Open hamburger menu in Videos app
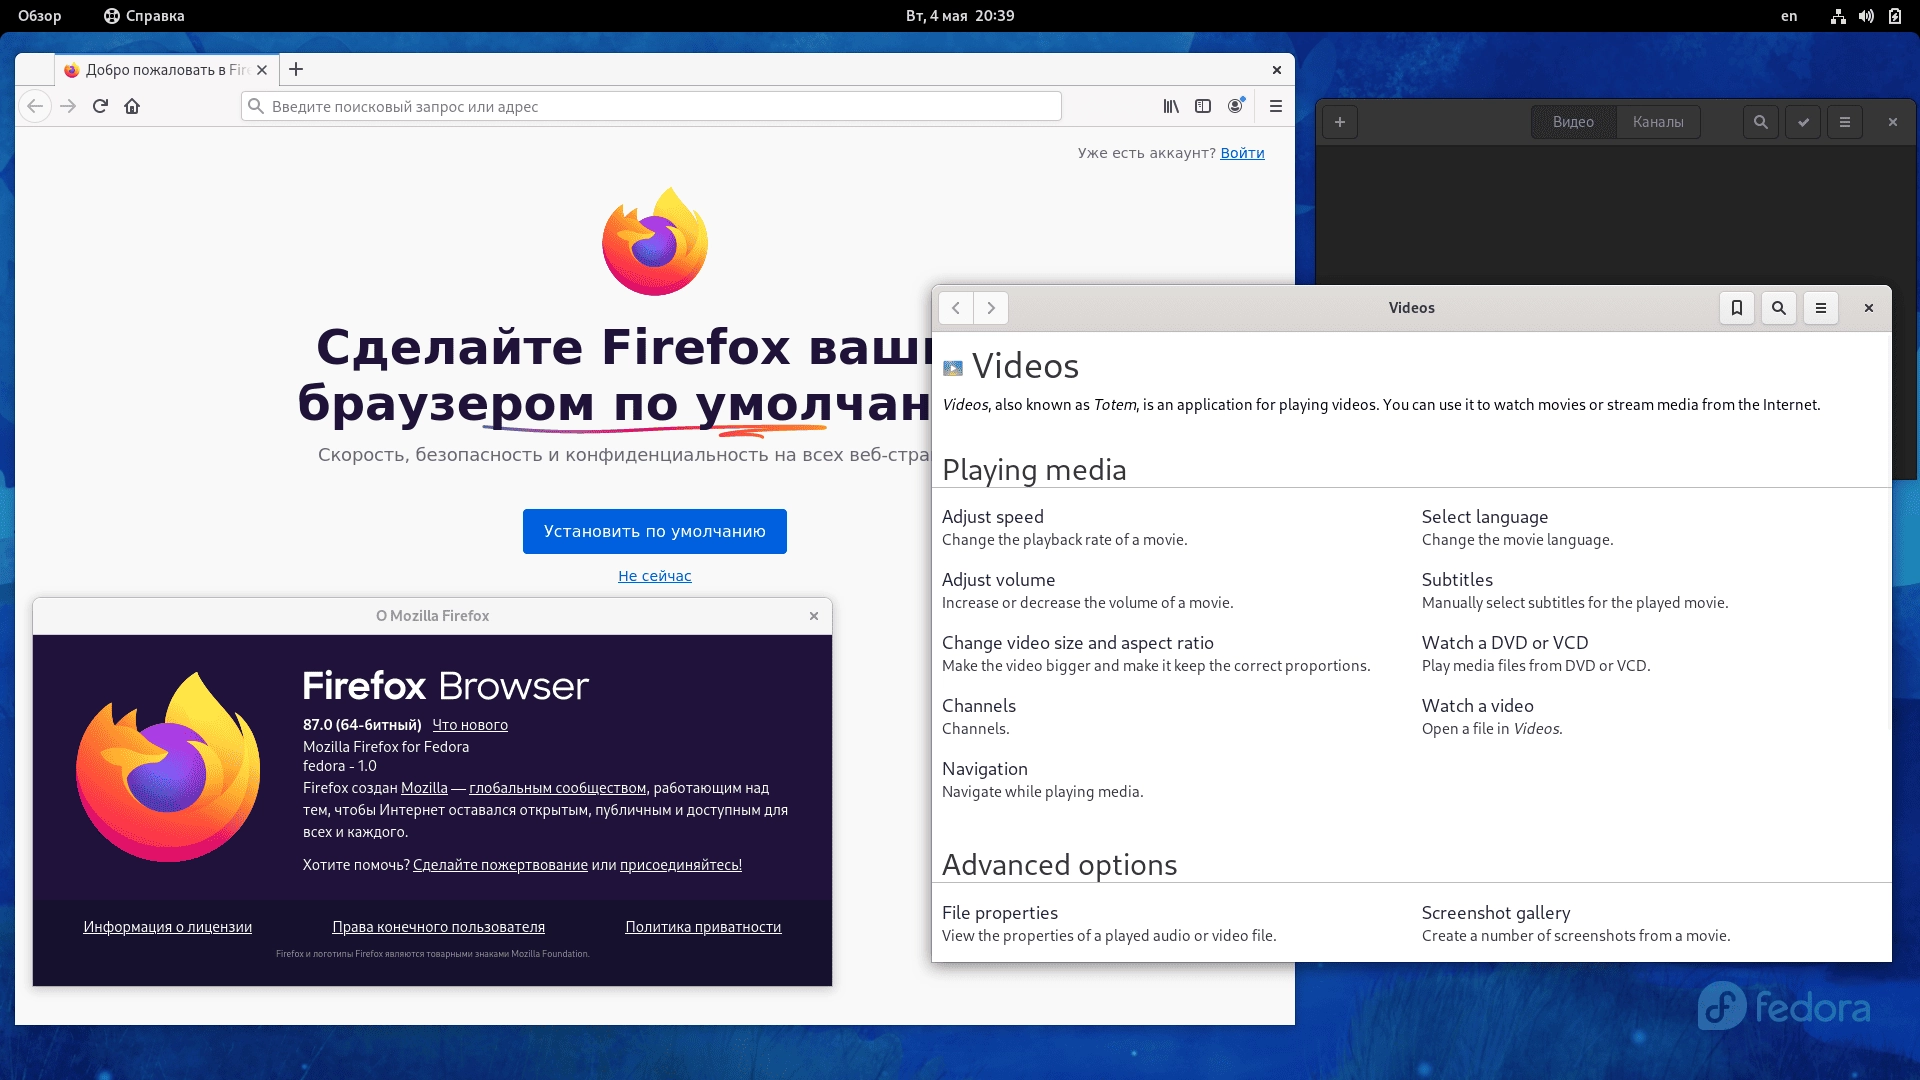The image size is (1920, 1080). (x=1845, y=122)
